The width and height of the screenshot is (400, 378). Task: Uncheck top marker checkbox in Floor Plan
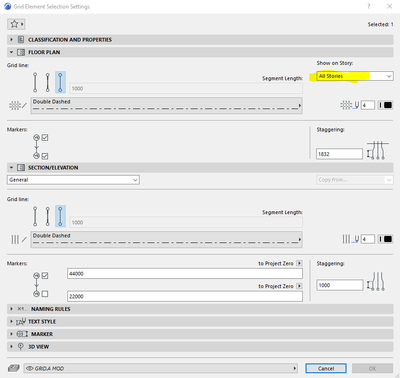click(x=45, y=137)
